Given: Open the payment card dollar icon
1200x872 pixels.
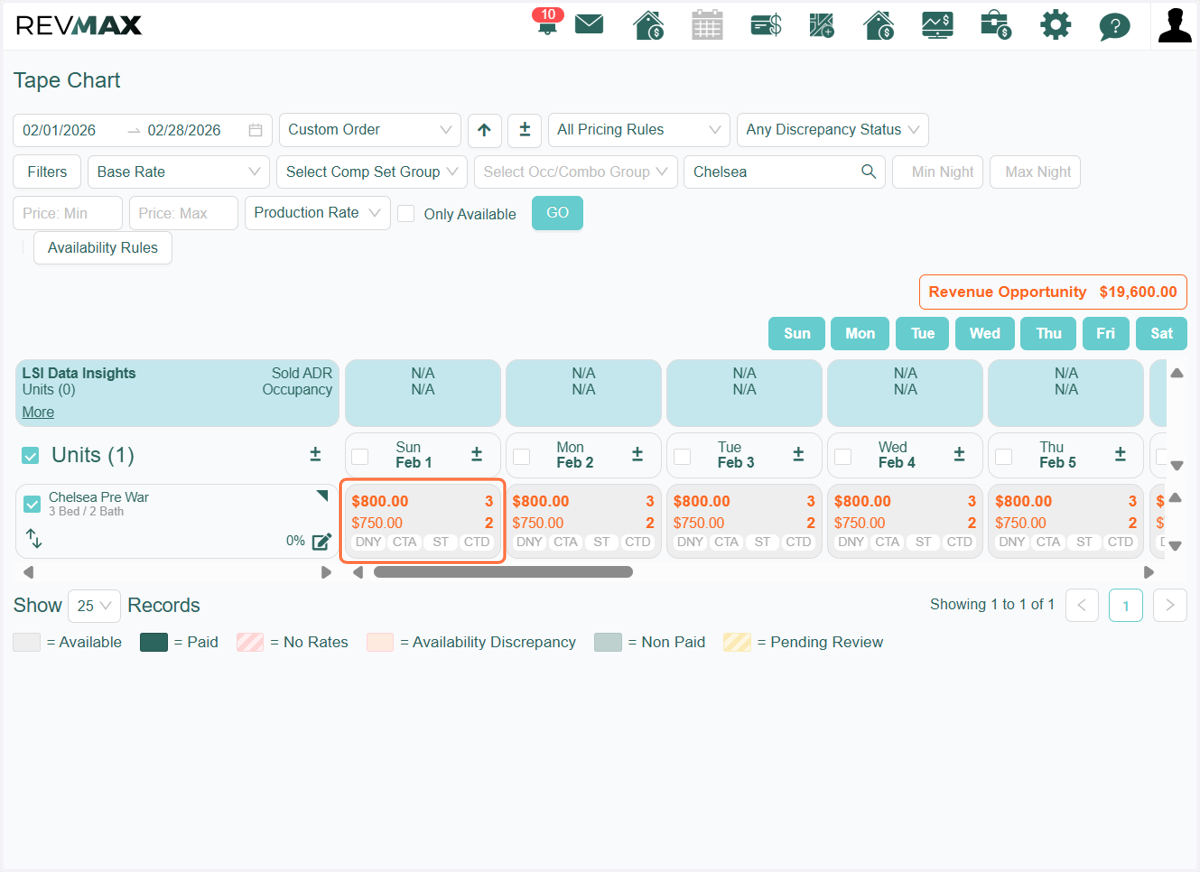Looking at the screenshot, I should tap(766, 25).
